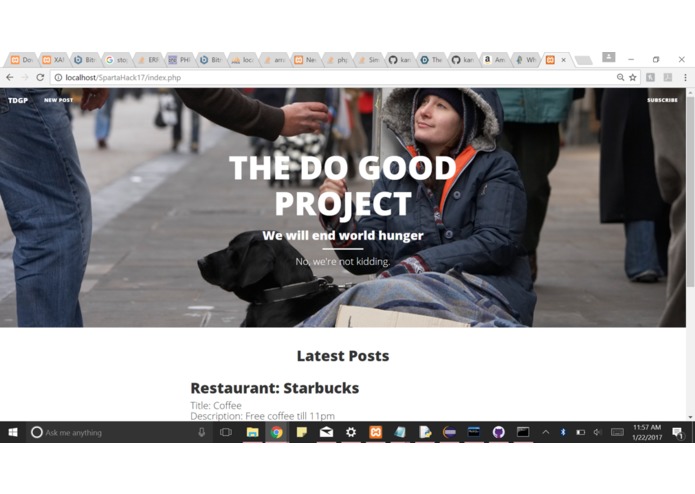This screenshot has height=494, width=695.
Task: Click the 'Latest Posts' heading text
Action: [343, 356]
